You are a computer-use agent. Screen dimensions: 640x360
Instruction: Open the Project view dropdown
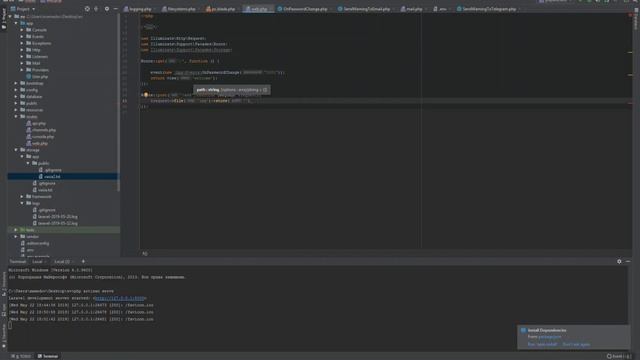coord(23,9)
